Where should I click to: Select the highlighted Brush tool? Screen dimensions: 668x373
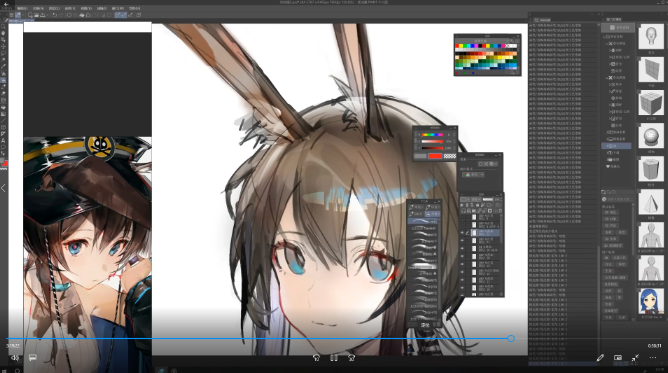[3, 80]
